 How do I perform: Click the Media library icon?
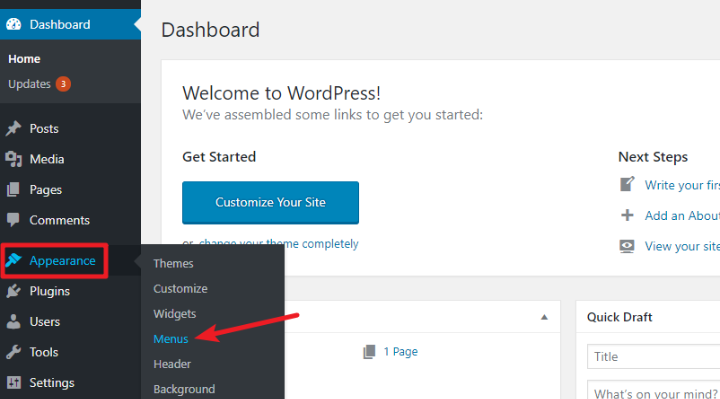pyautogui.click(x=14, y=159)
